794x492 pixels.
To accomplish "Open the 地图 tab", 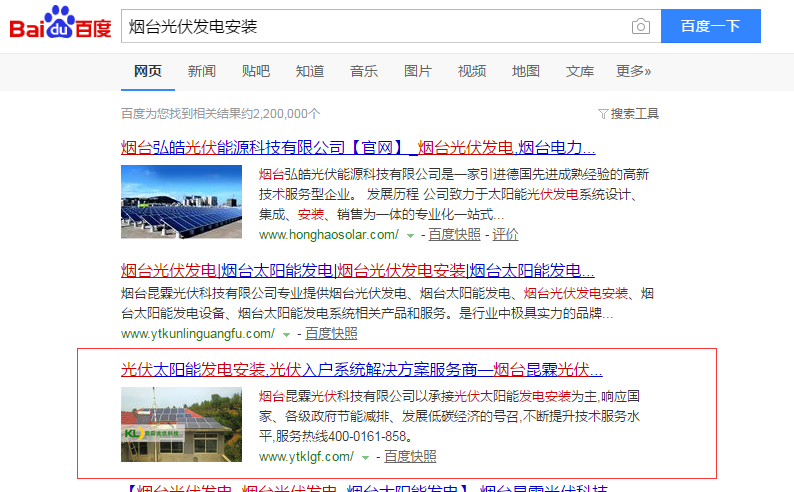I will pos(525,71).
